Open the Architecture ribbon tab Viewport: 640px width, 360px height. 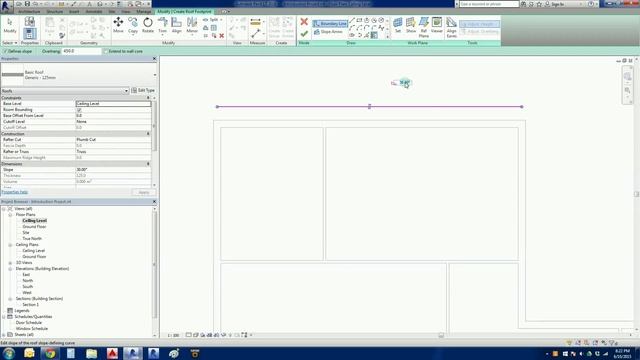pyautogui.click(x=29, y=11)
